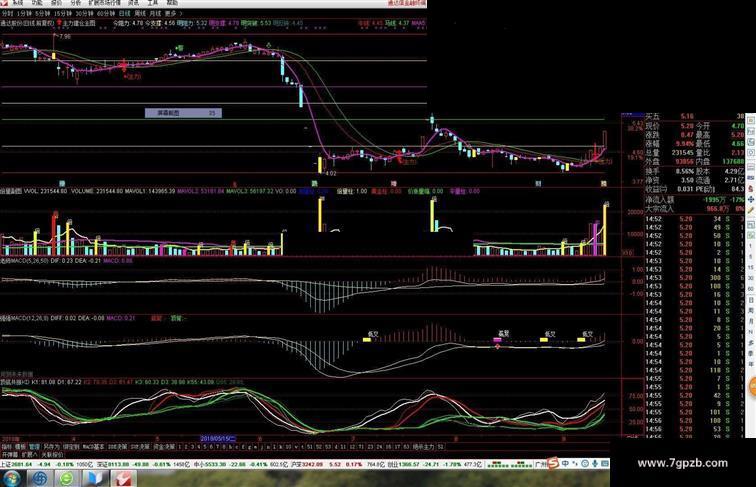
Task: Open the red 通达信 taskbar icon
Action: click(x=123, y=478)
